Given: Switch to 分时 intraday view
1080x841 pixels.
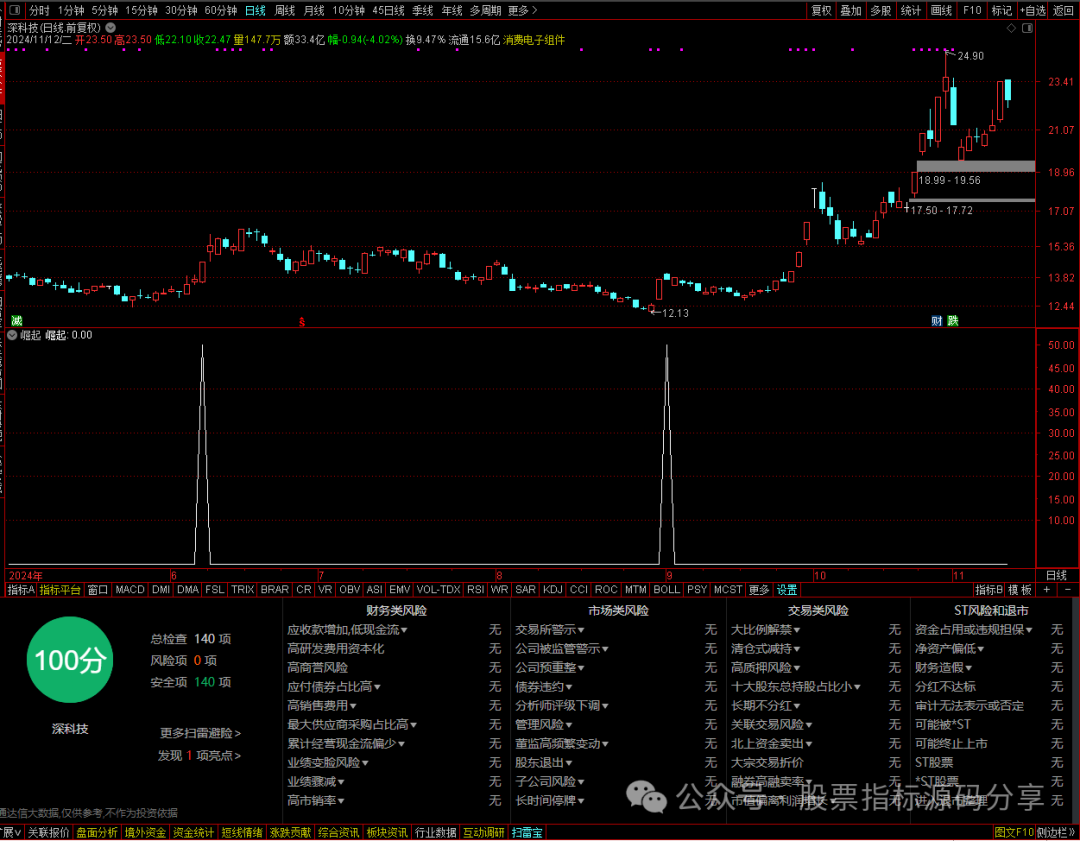Looking at the screenshot, I should tap(39, 10).
